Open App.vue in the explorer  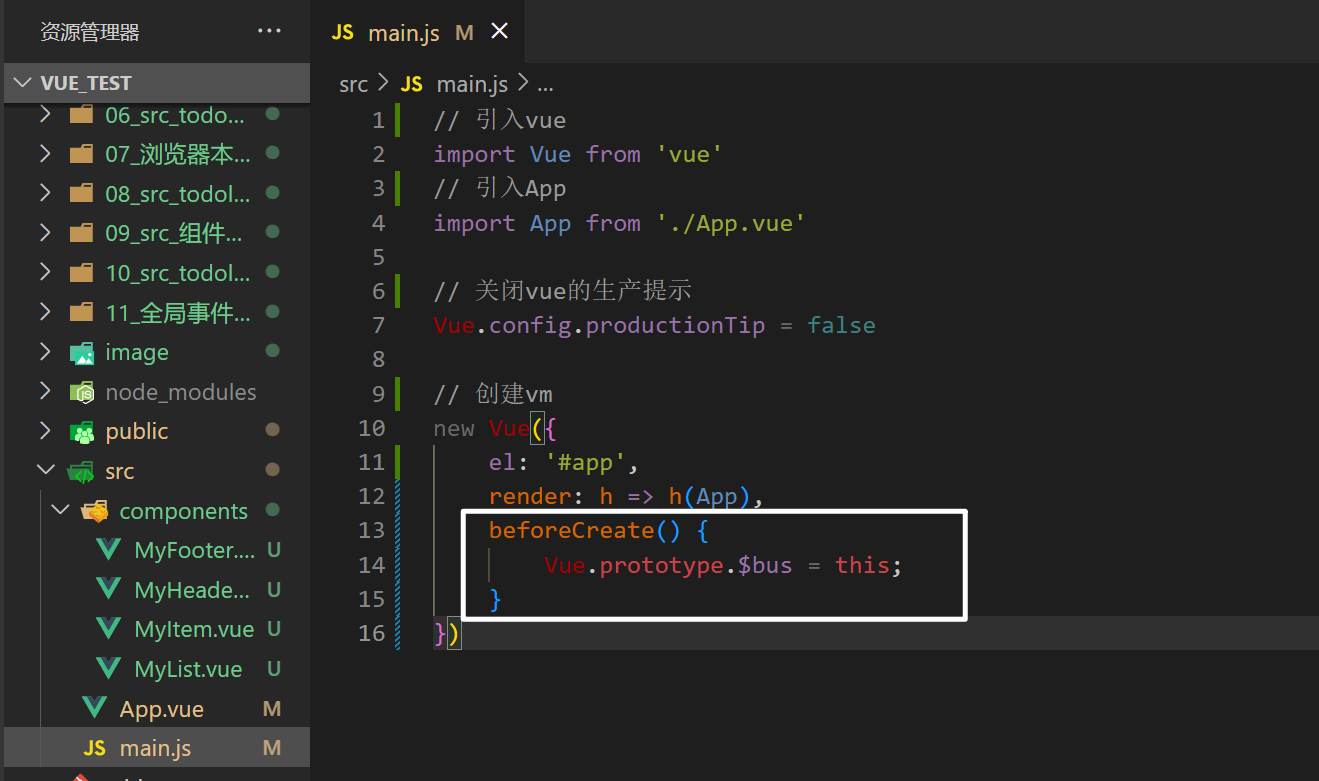point(157,709)
